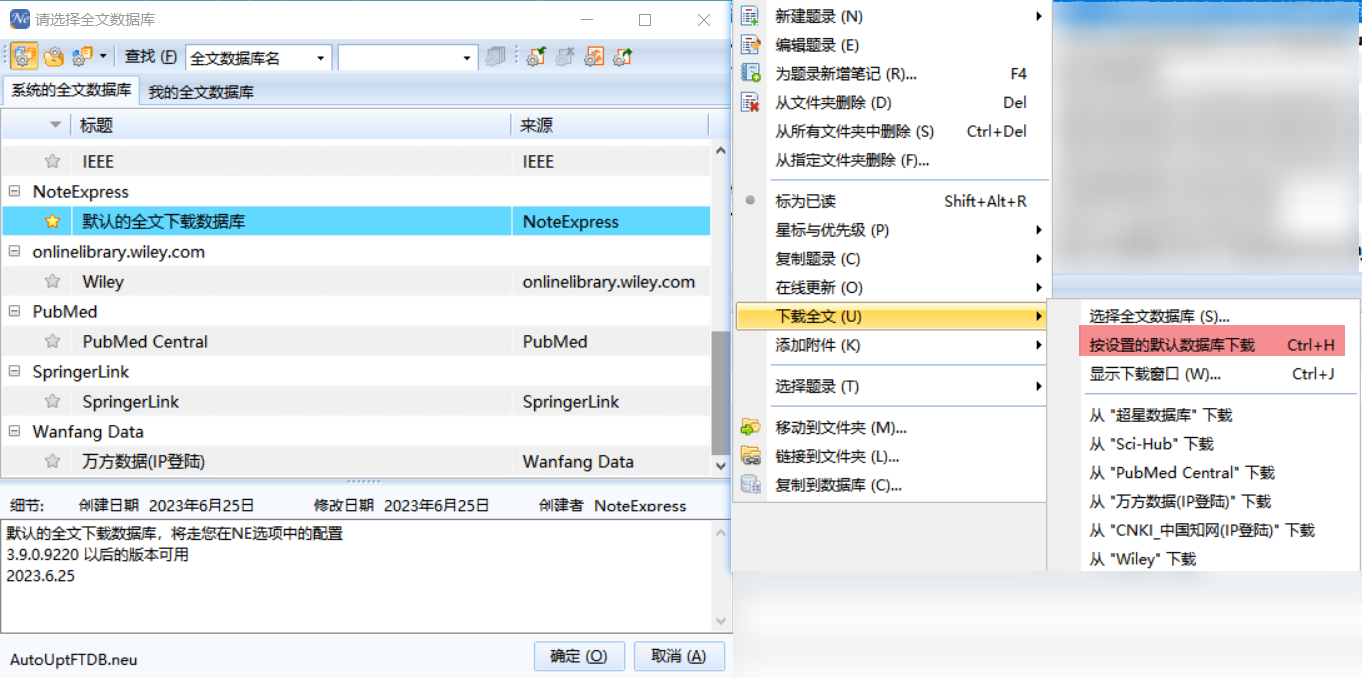Choose 新建题录 (N) from context menu
The image size is (1362, 678).
click(892, 16)
